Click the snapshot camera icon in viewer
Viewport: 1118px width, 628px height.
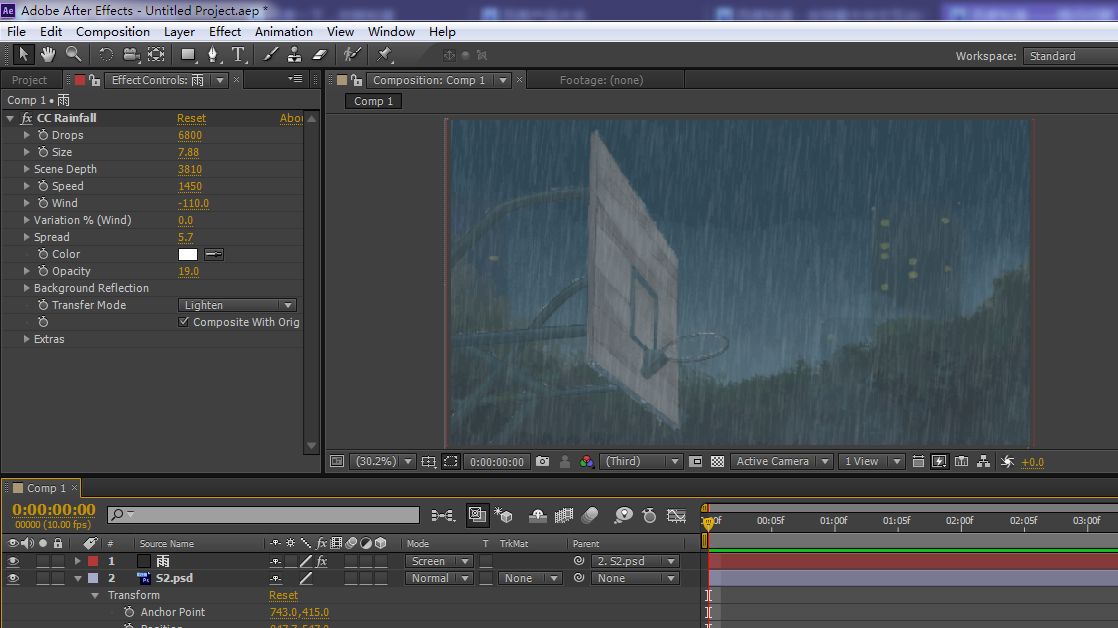pyautogui.click(x=542, y=461)
